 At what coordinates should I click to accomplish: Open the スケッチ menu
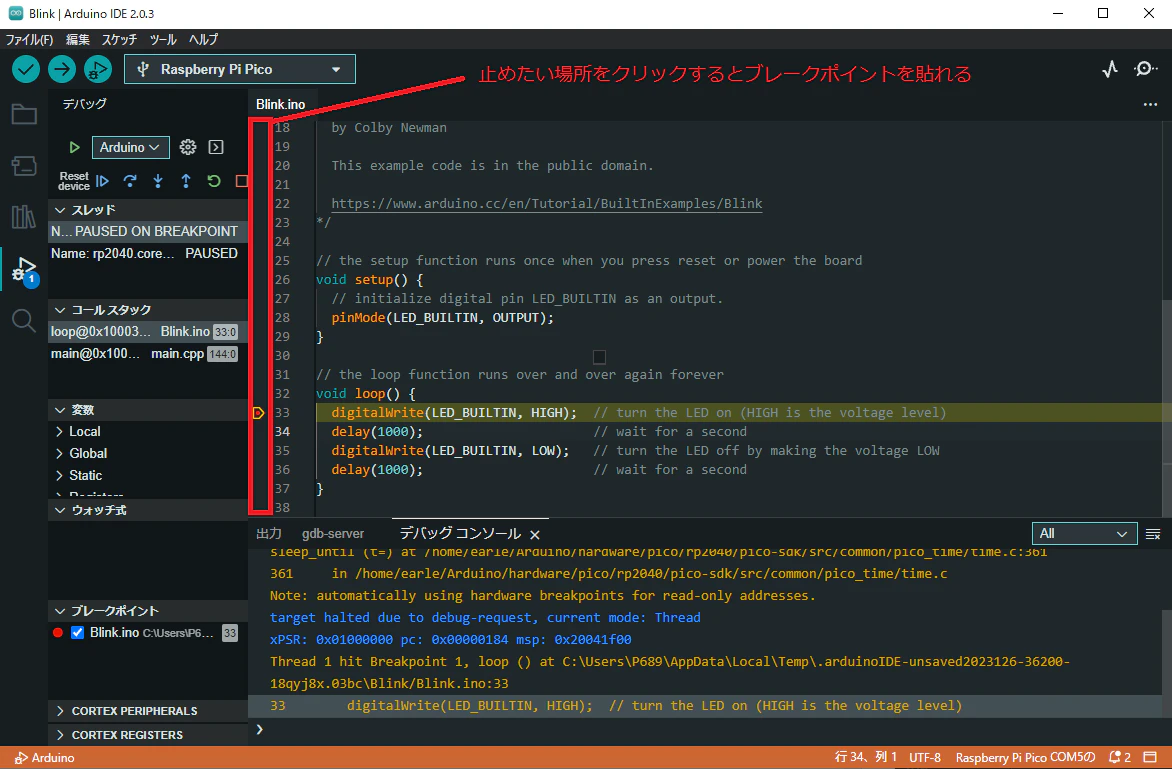(x=120, y=40)
